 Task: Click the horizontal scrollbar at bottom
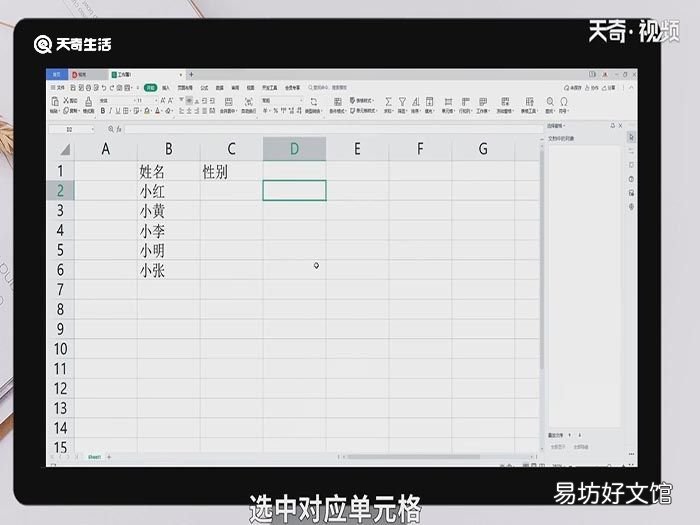pyautogui.click(x=413, y=457)
